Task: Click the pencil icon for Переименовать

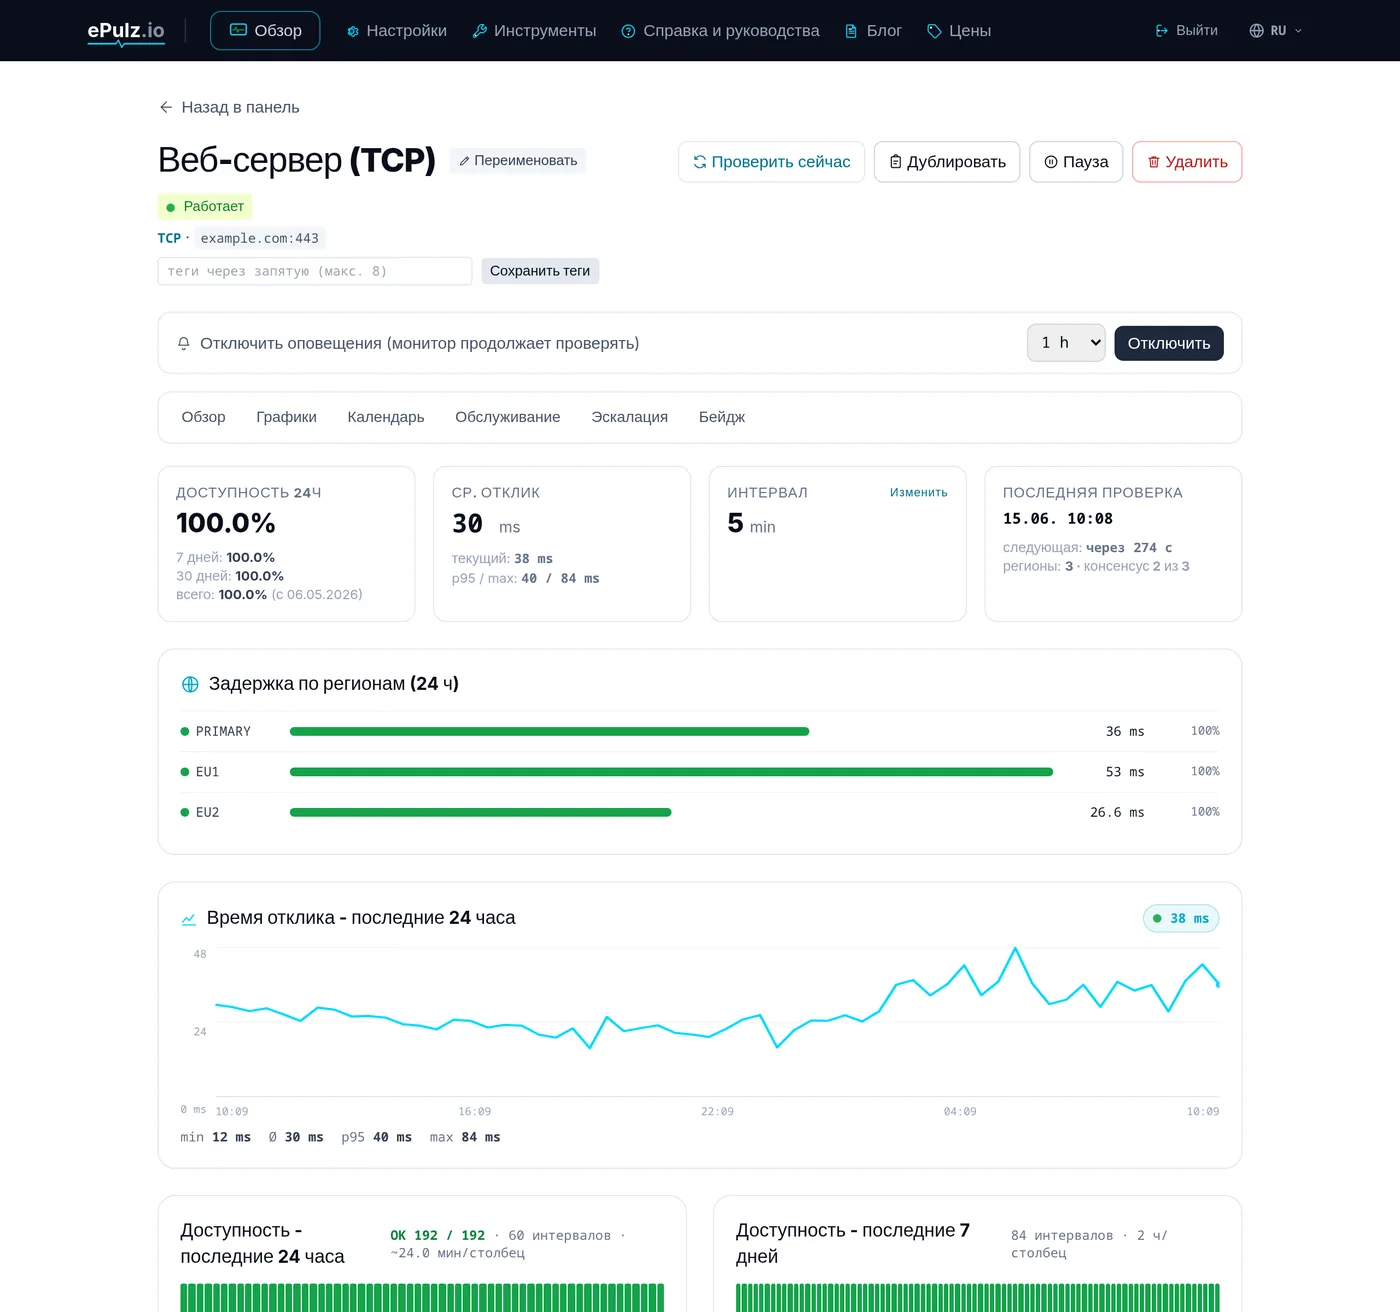Action: pos(465,161)
